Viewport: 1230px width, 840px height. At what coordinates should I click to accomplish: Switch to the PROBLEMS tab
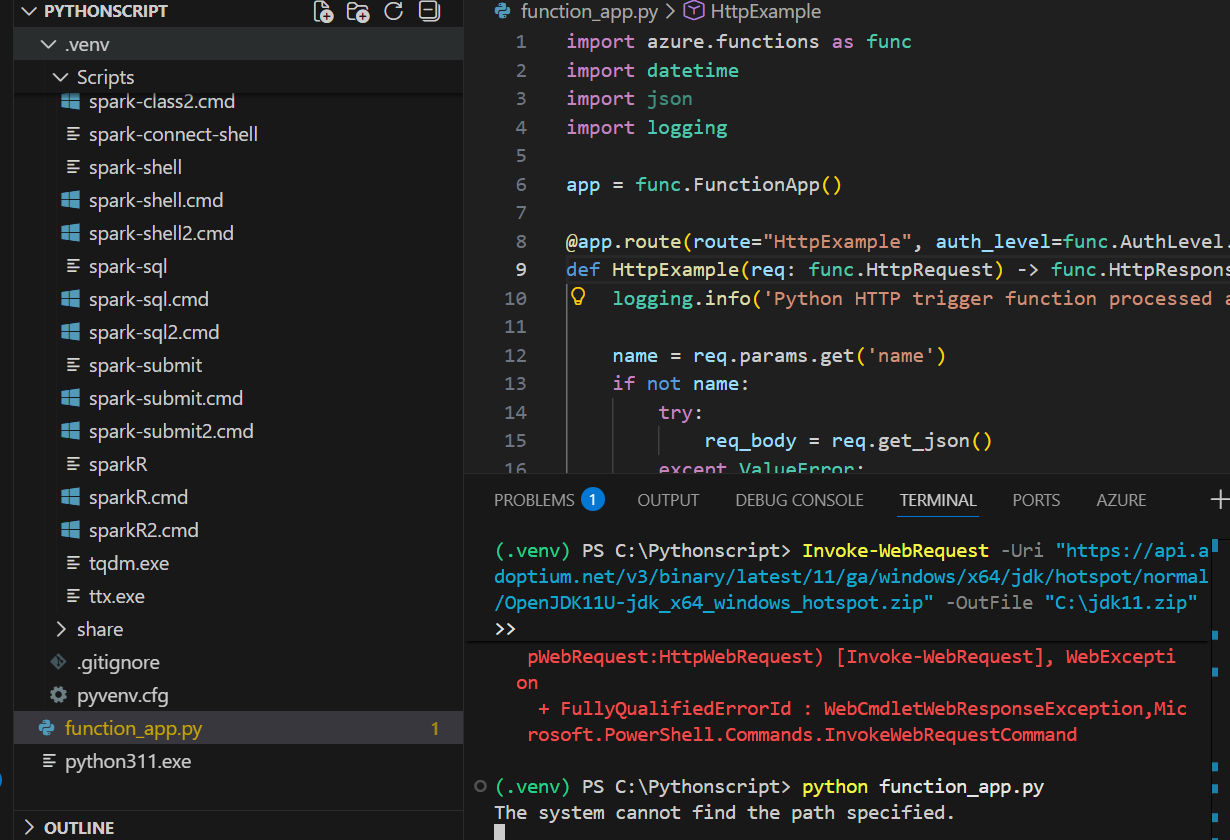click(x=534, y=500)
